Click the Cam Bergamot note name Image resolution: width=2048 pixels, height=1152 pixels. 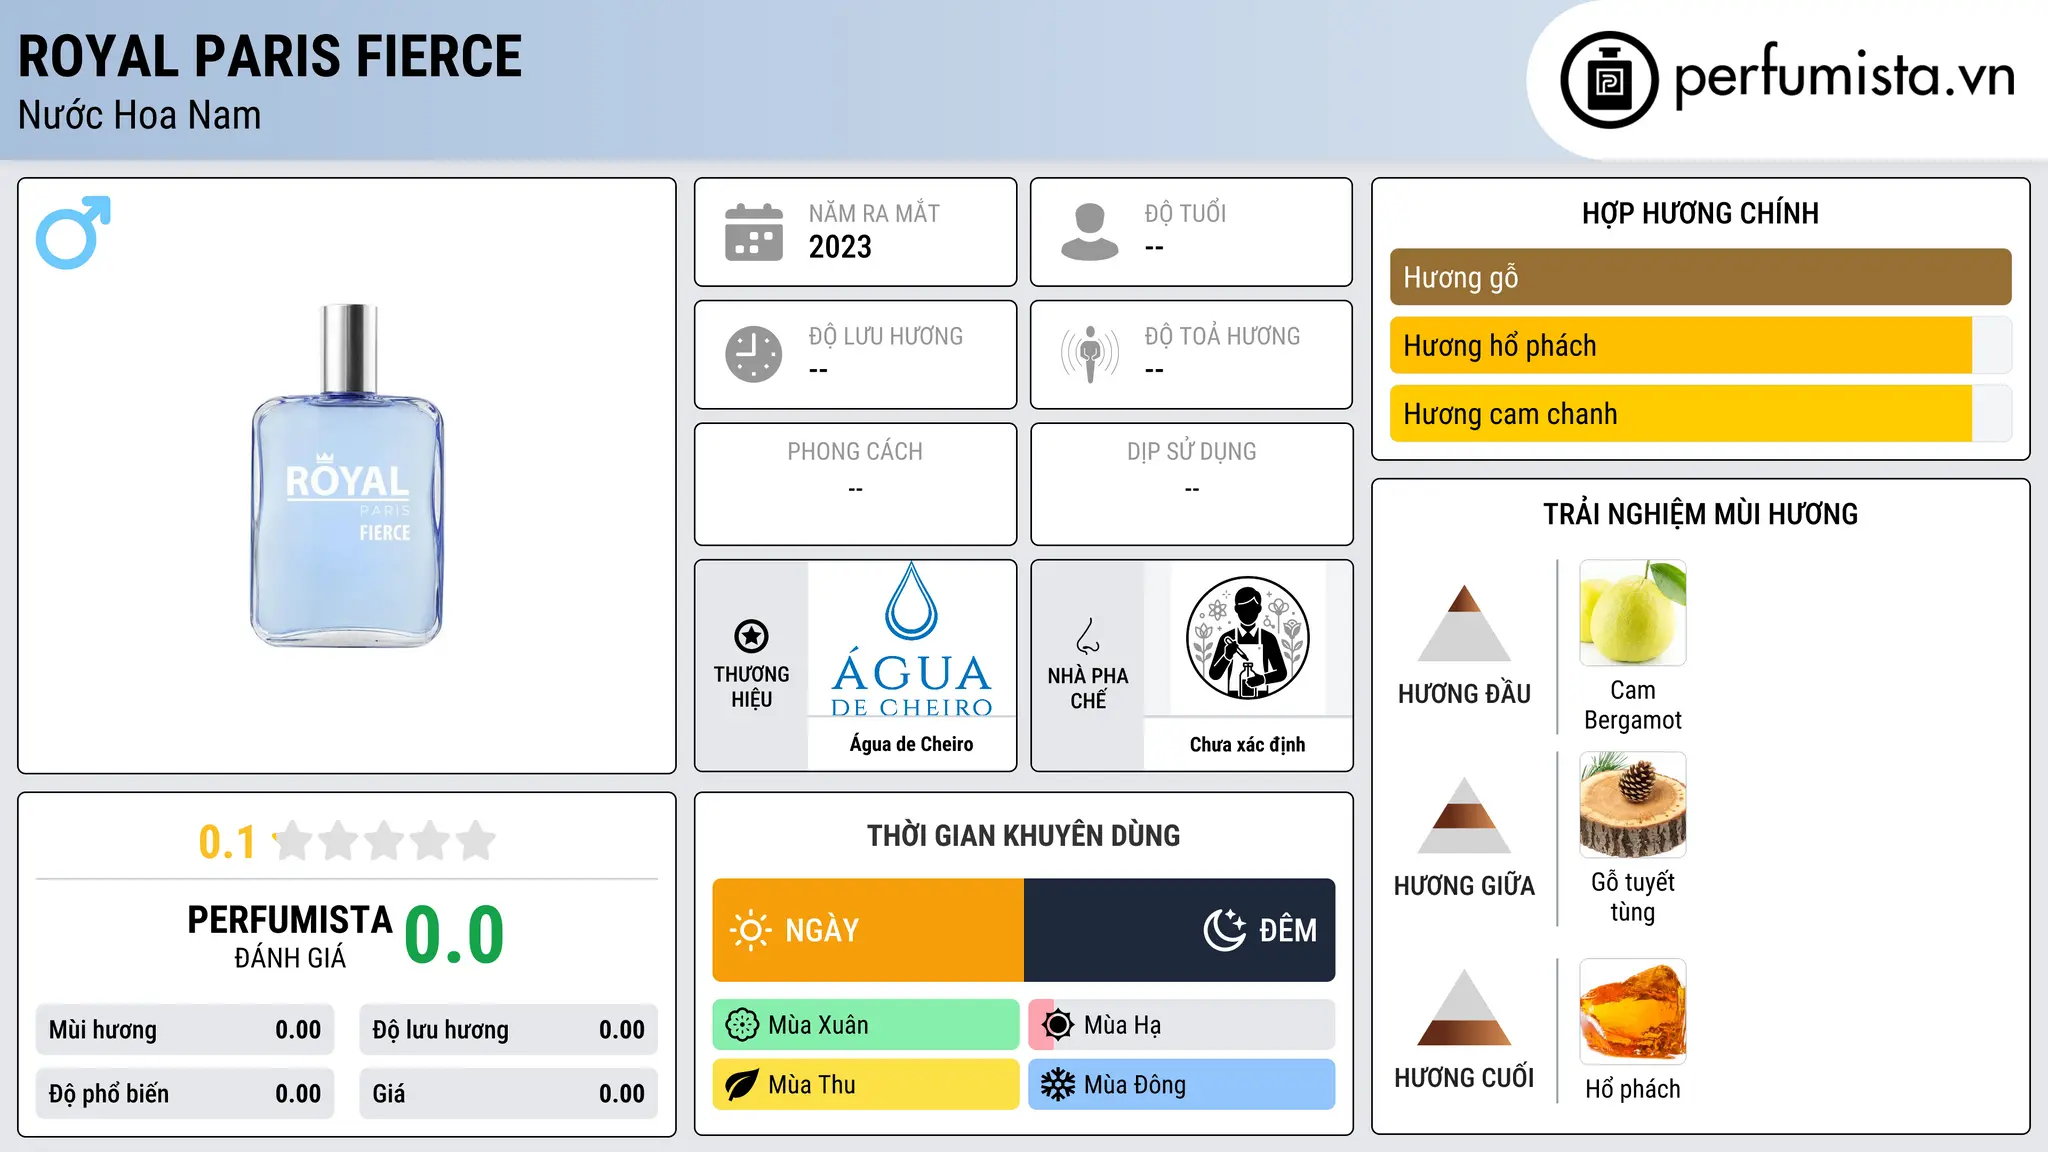1633,705
